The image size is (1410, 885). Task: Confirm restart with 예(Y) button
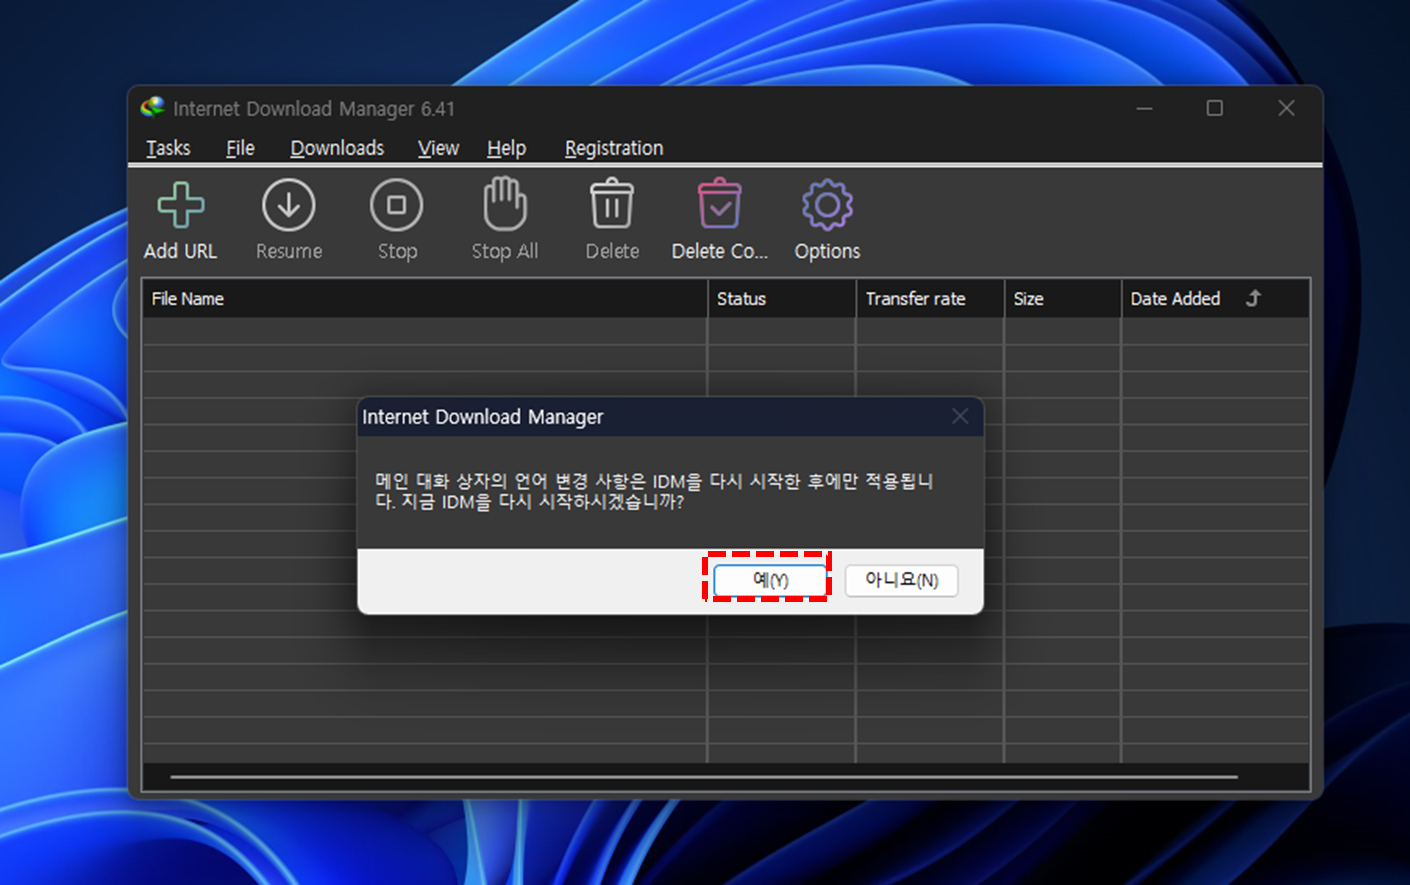(x=770, y=580)
